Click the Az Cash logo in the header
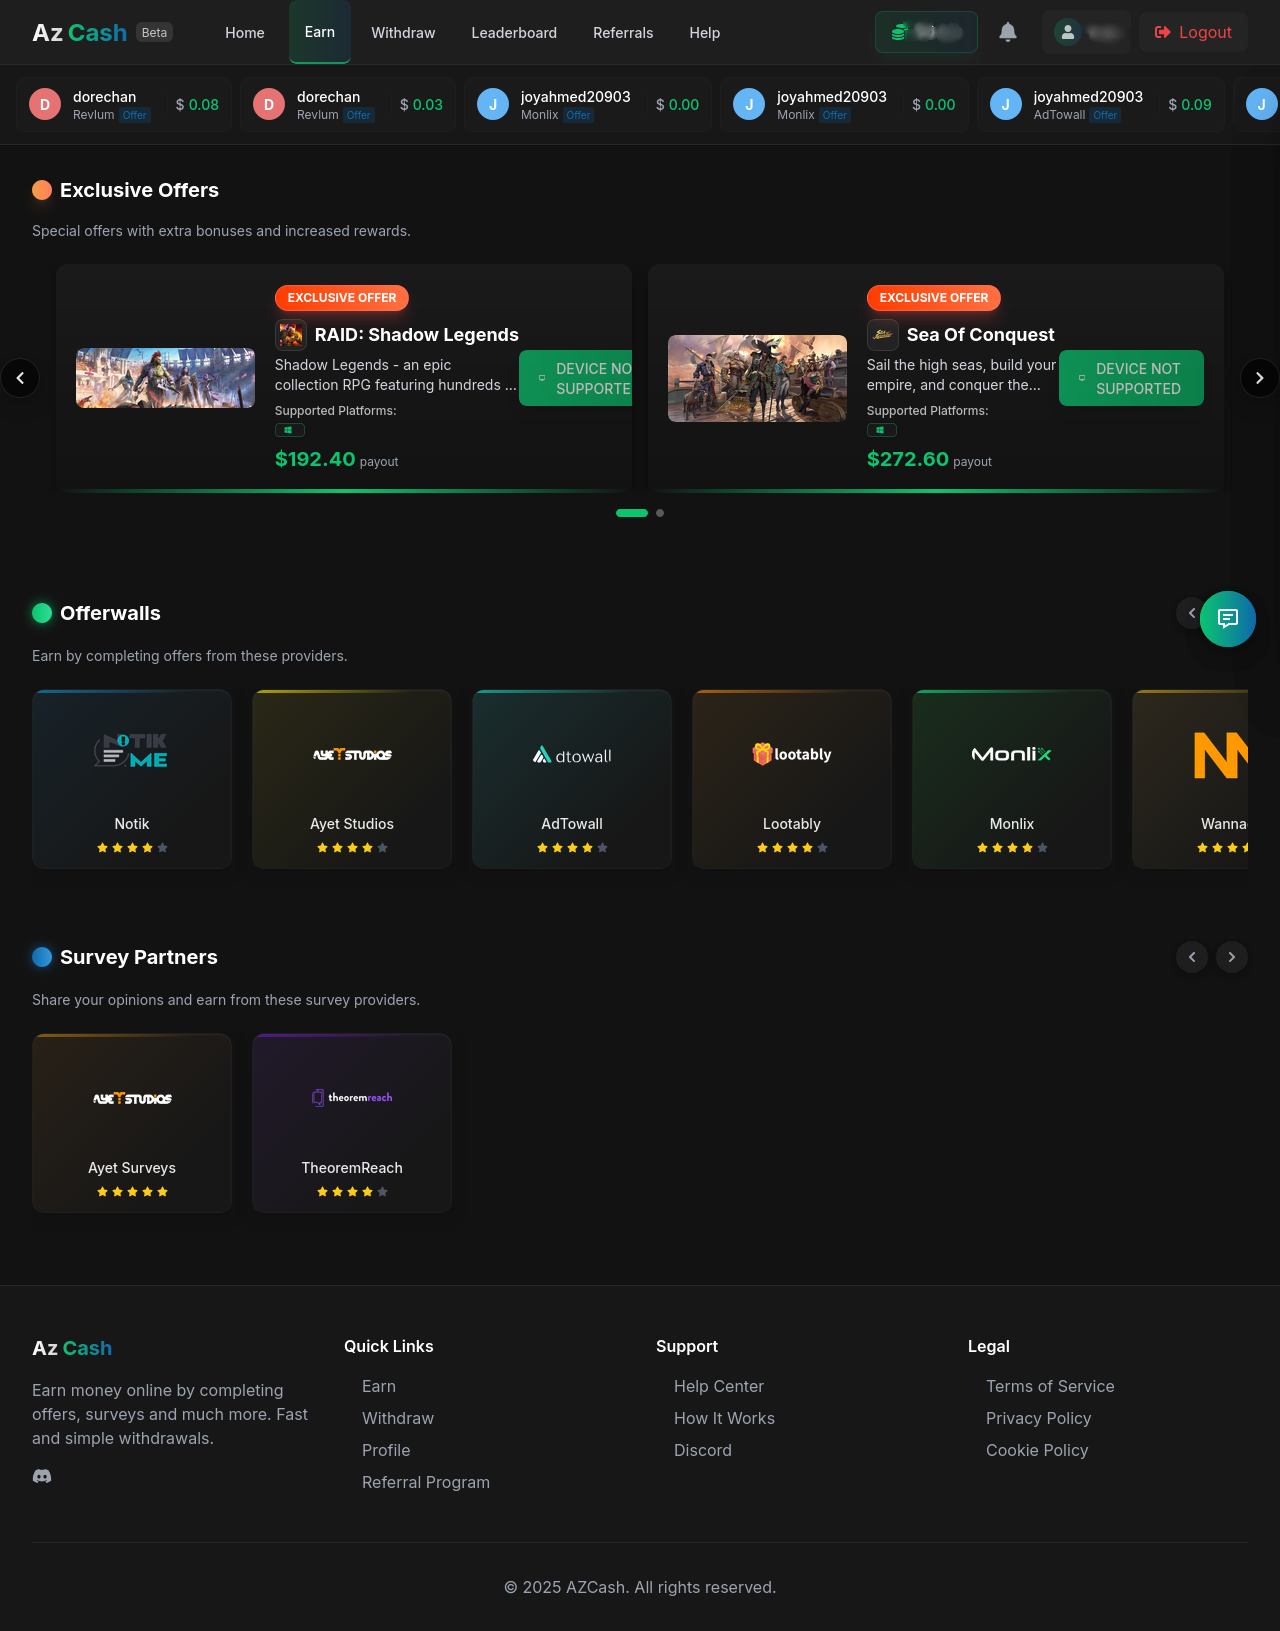1280x1631 pixels. (x=80, y=32)
